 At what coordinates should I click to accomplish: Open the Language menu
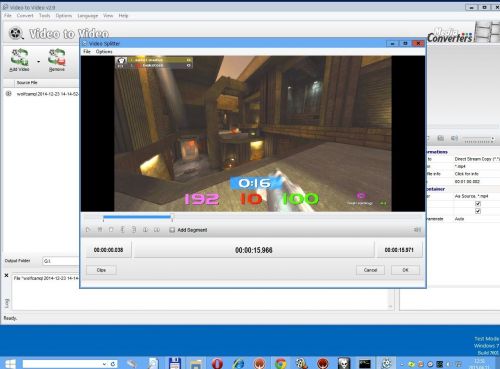(88, 16)
